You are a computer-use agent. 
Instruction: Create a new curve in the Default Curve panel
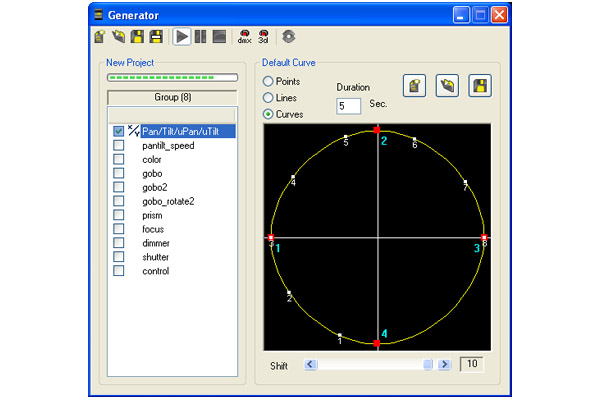click(415, 87)
